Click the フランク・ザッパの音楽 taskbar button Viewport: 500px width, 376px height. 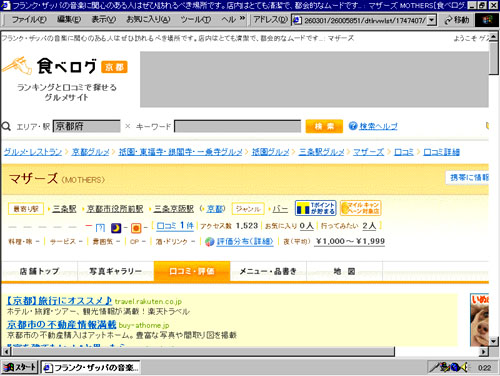(x=90, y=367)
